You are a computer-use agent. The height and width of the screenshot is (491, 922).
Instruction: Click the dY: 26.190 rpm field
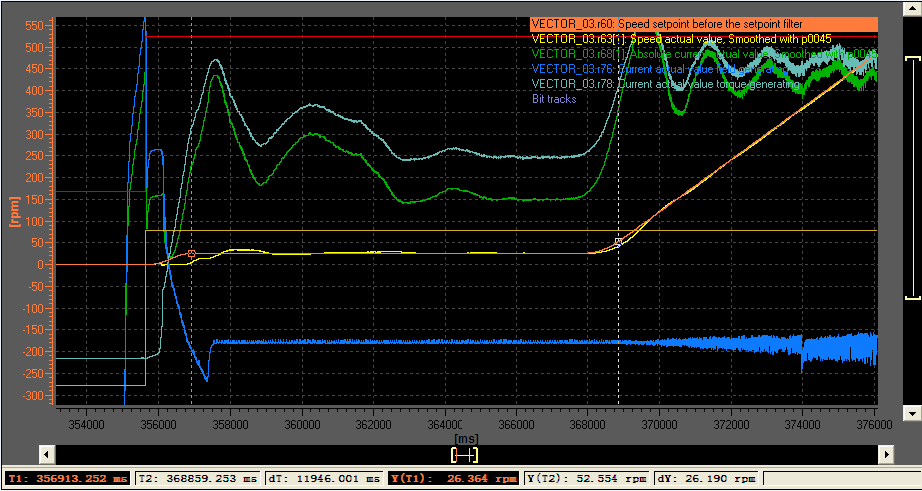(704, 478)
